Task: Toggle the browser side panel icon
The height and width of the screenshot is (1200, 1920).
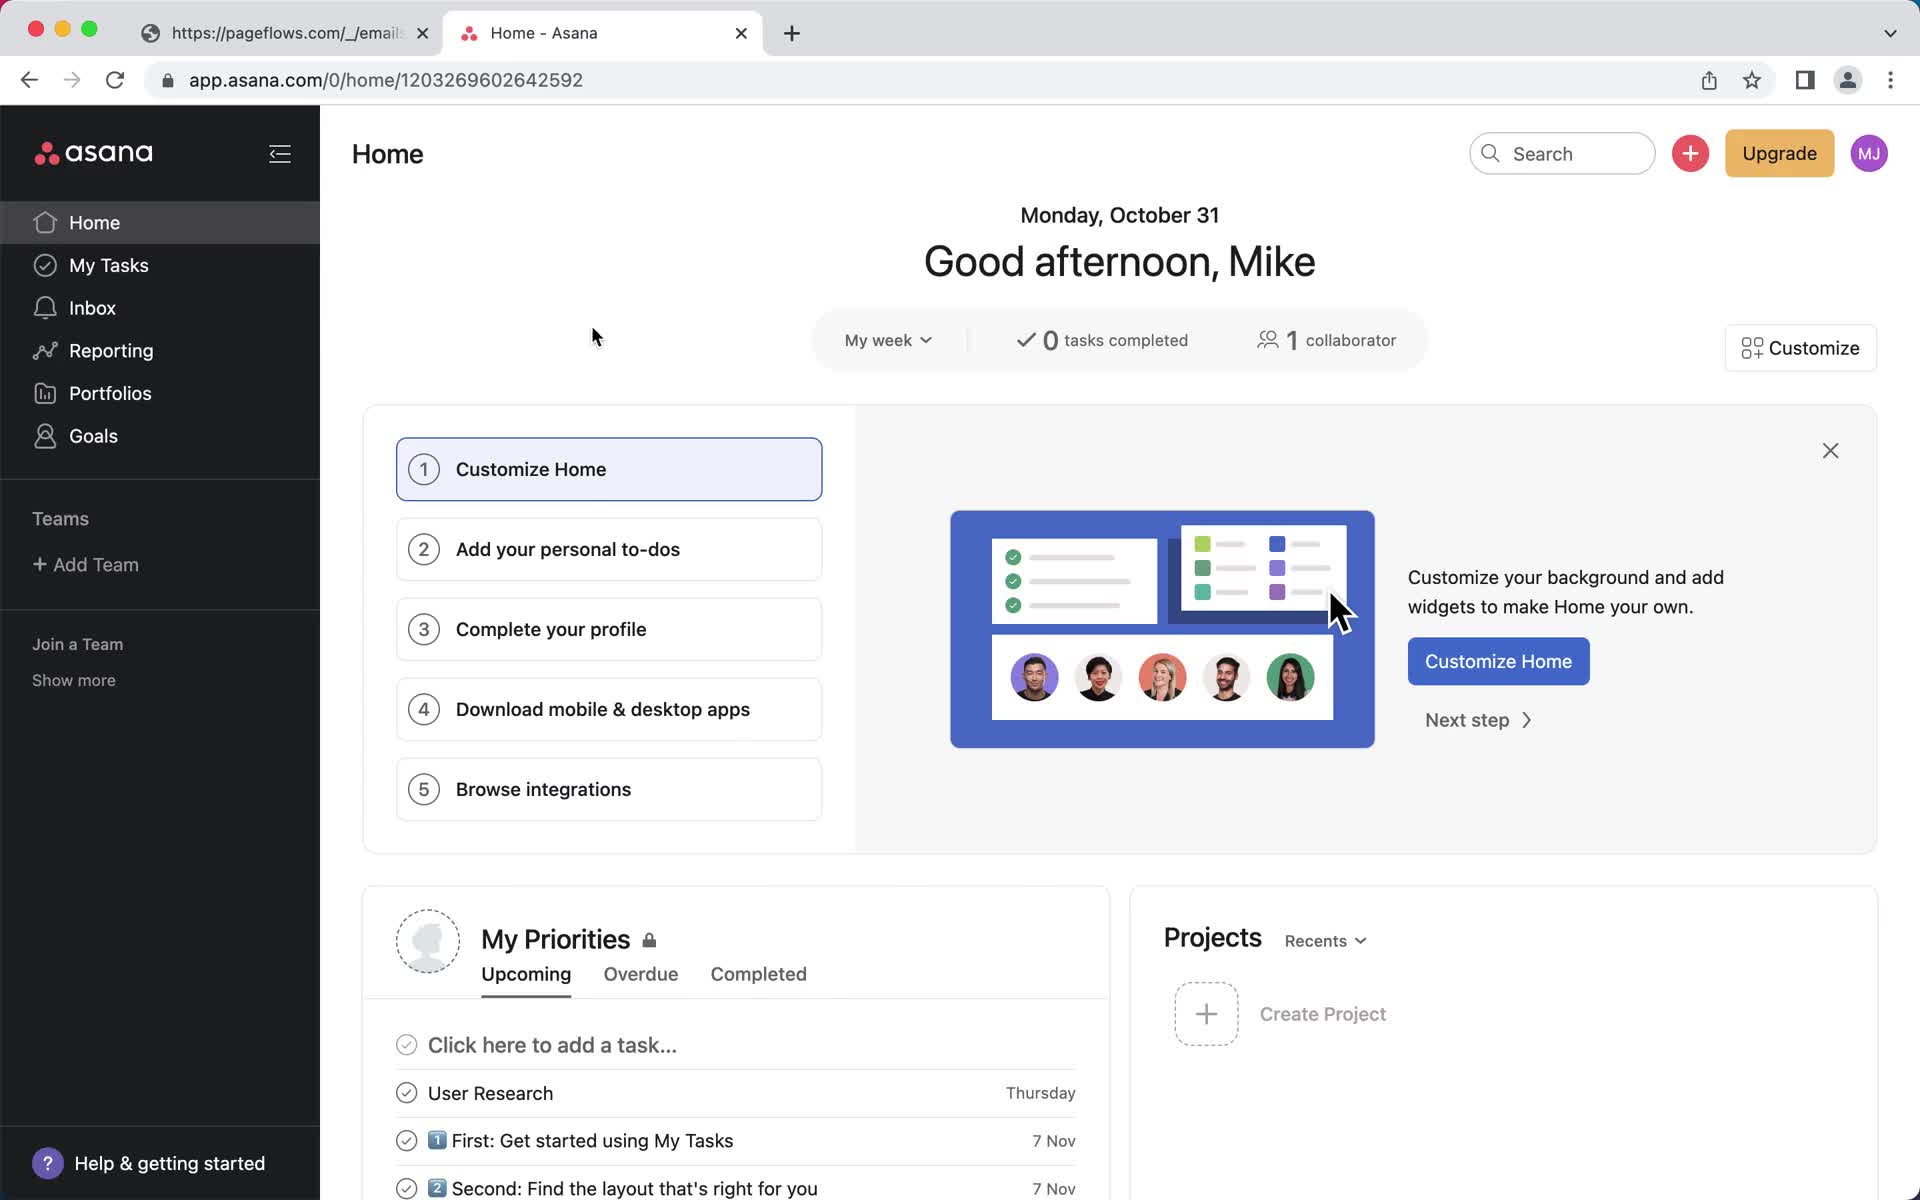Action: pos(1805,80)
